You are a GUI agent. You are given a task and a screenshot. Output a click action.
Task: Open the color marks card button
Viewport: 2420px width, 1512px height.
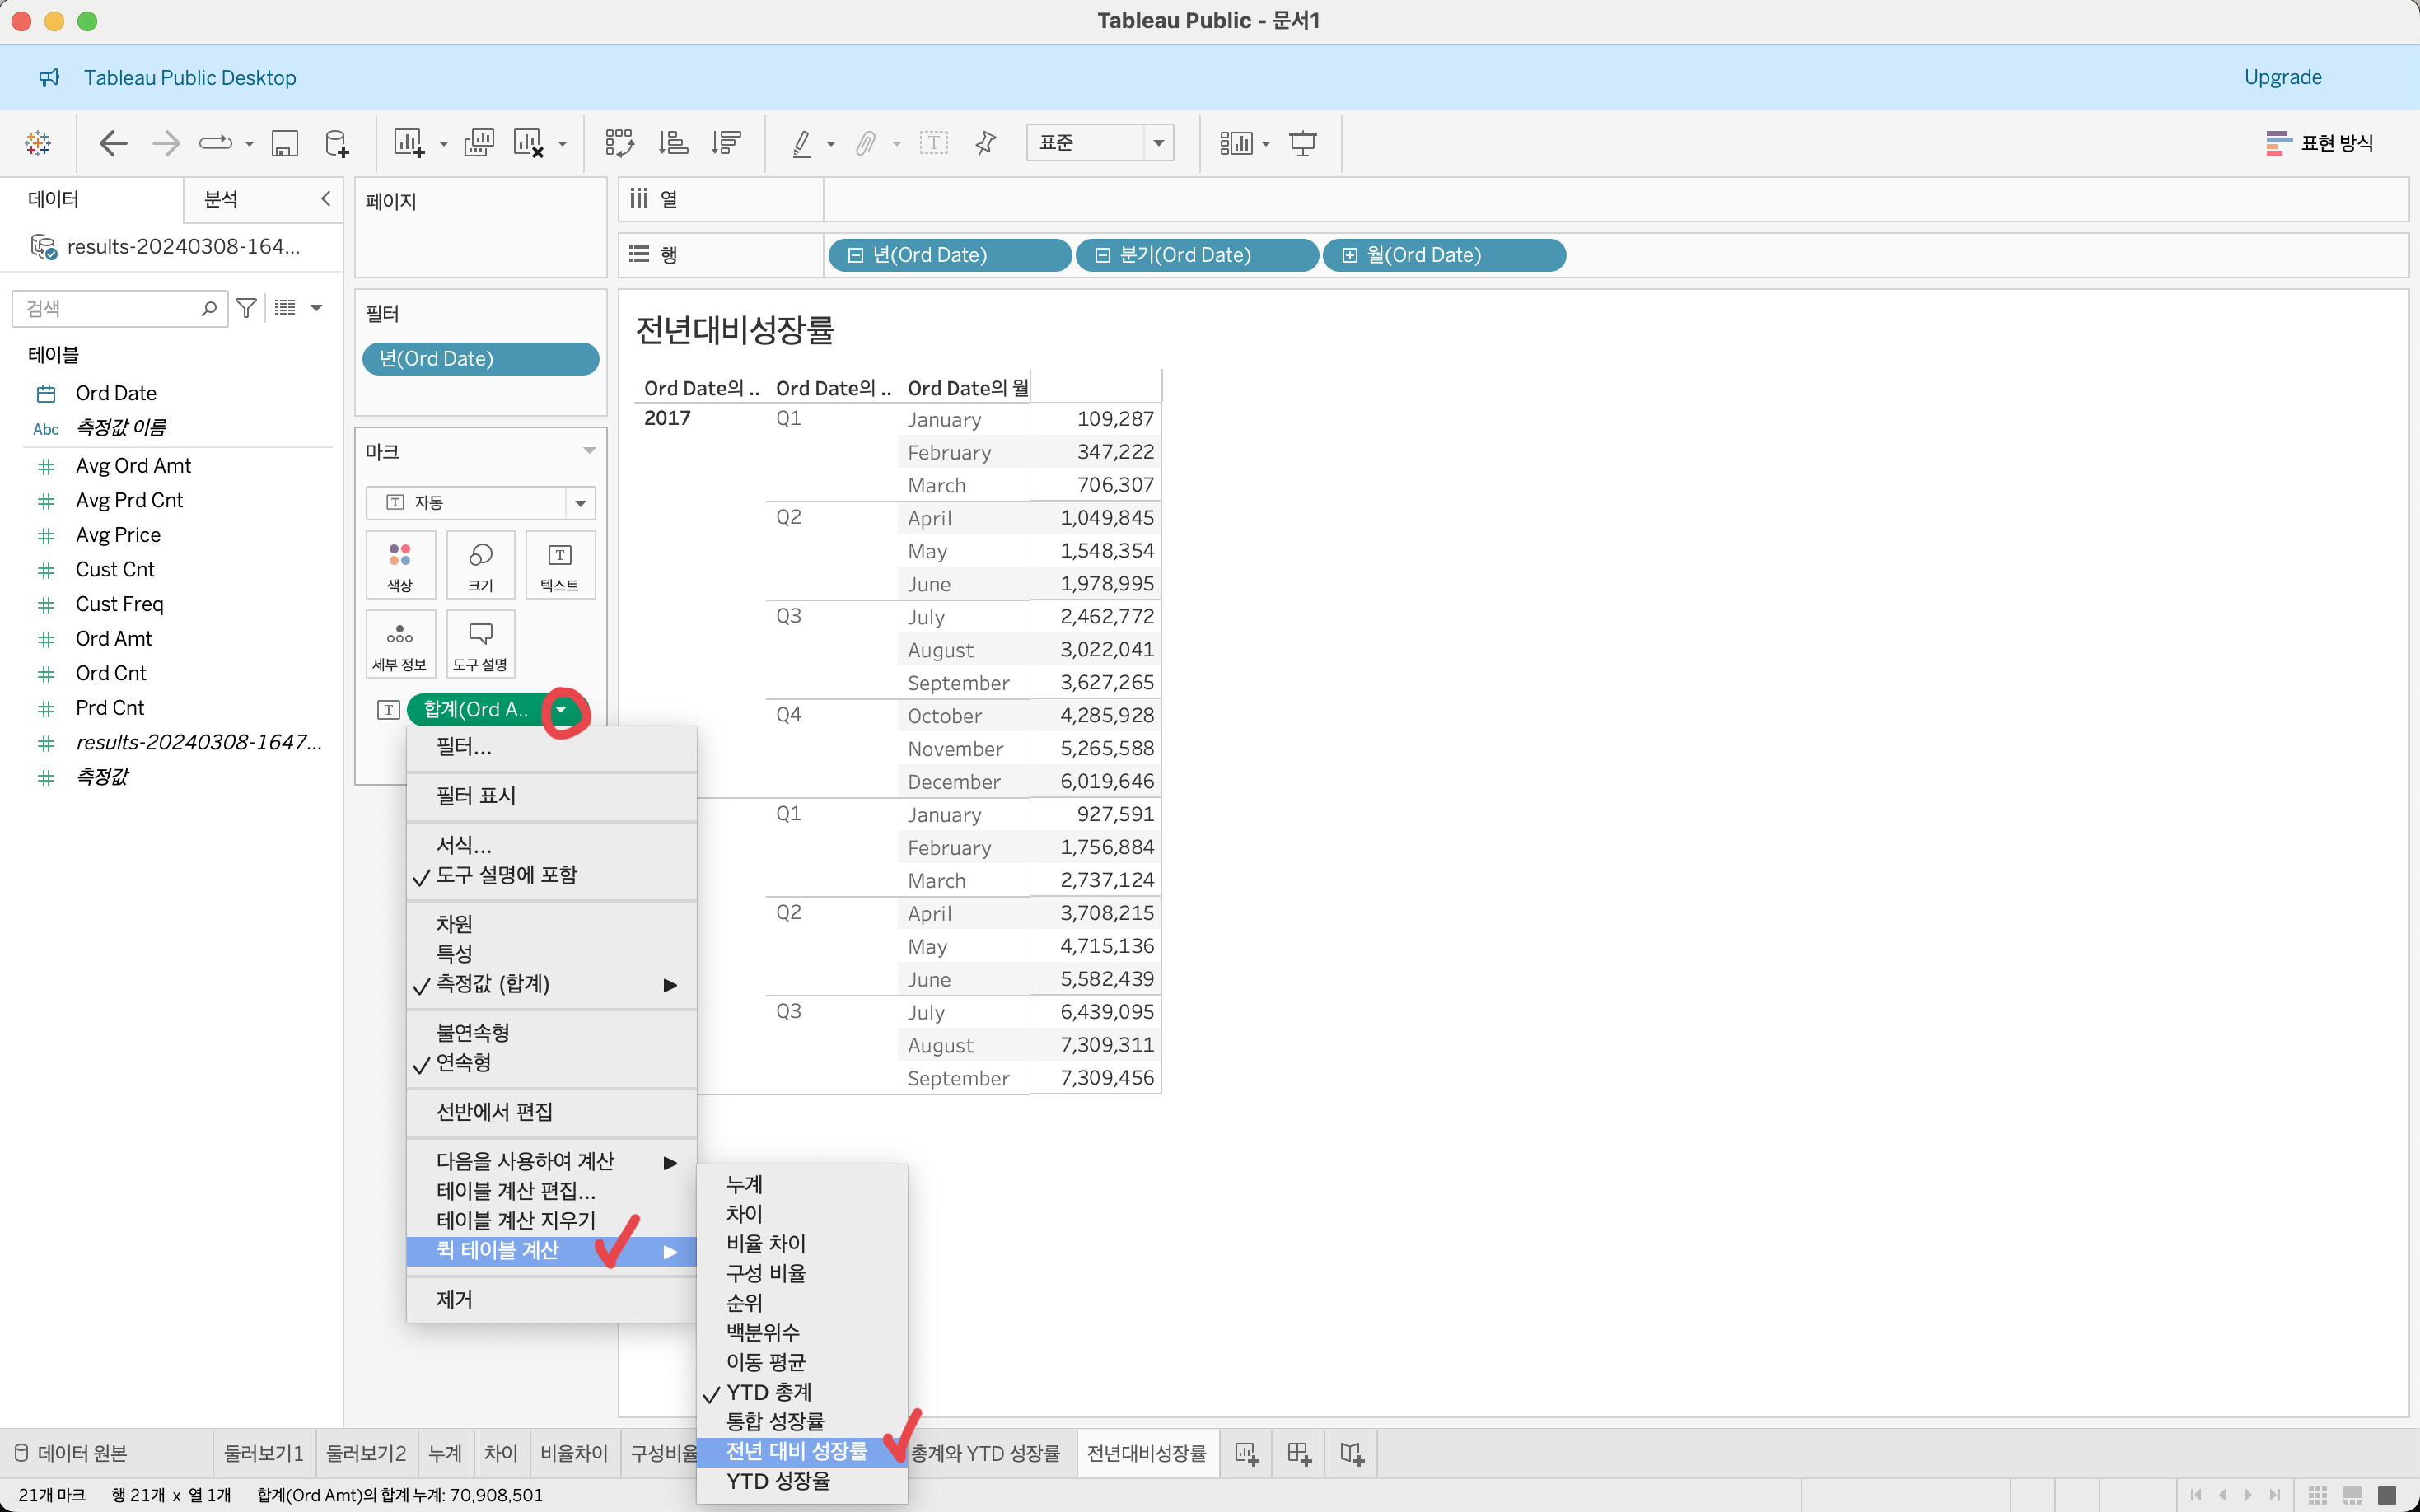point(400,565)
